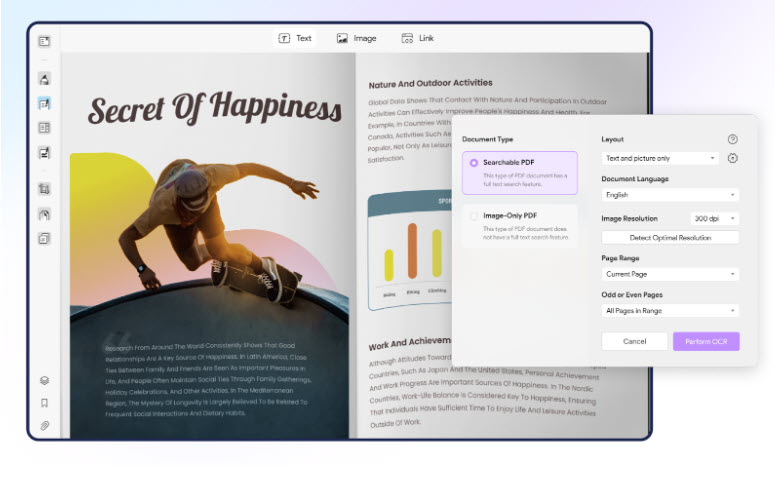The image size is (775, 480).
Task: Expand the Page Range dropdown
Action: pyautogui.click(x=670, y=274)
